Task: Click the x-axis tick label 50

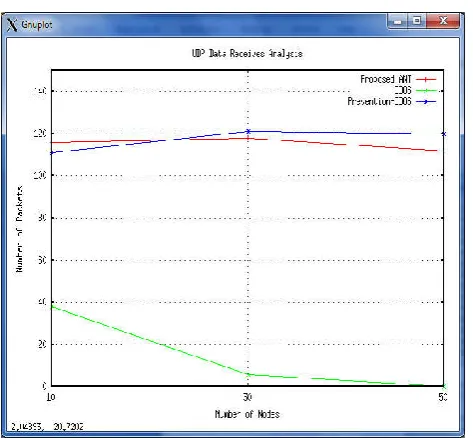Action: tap(443, 397)
